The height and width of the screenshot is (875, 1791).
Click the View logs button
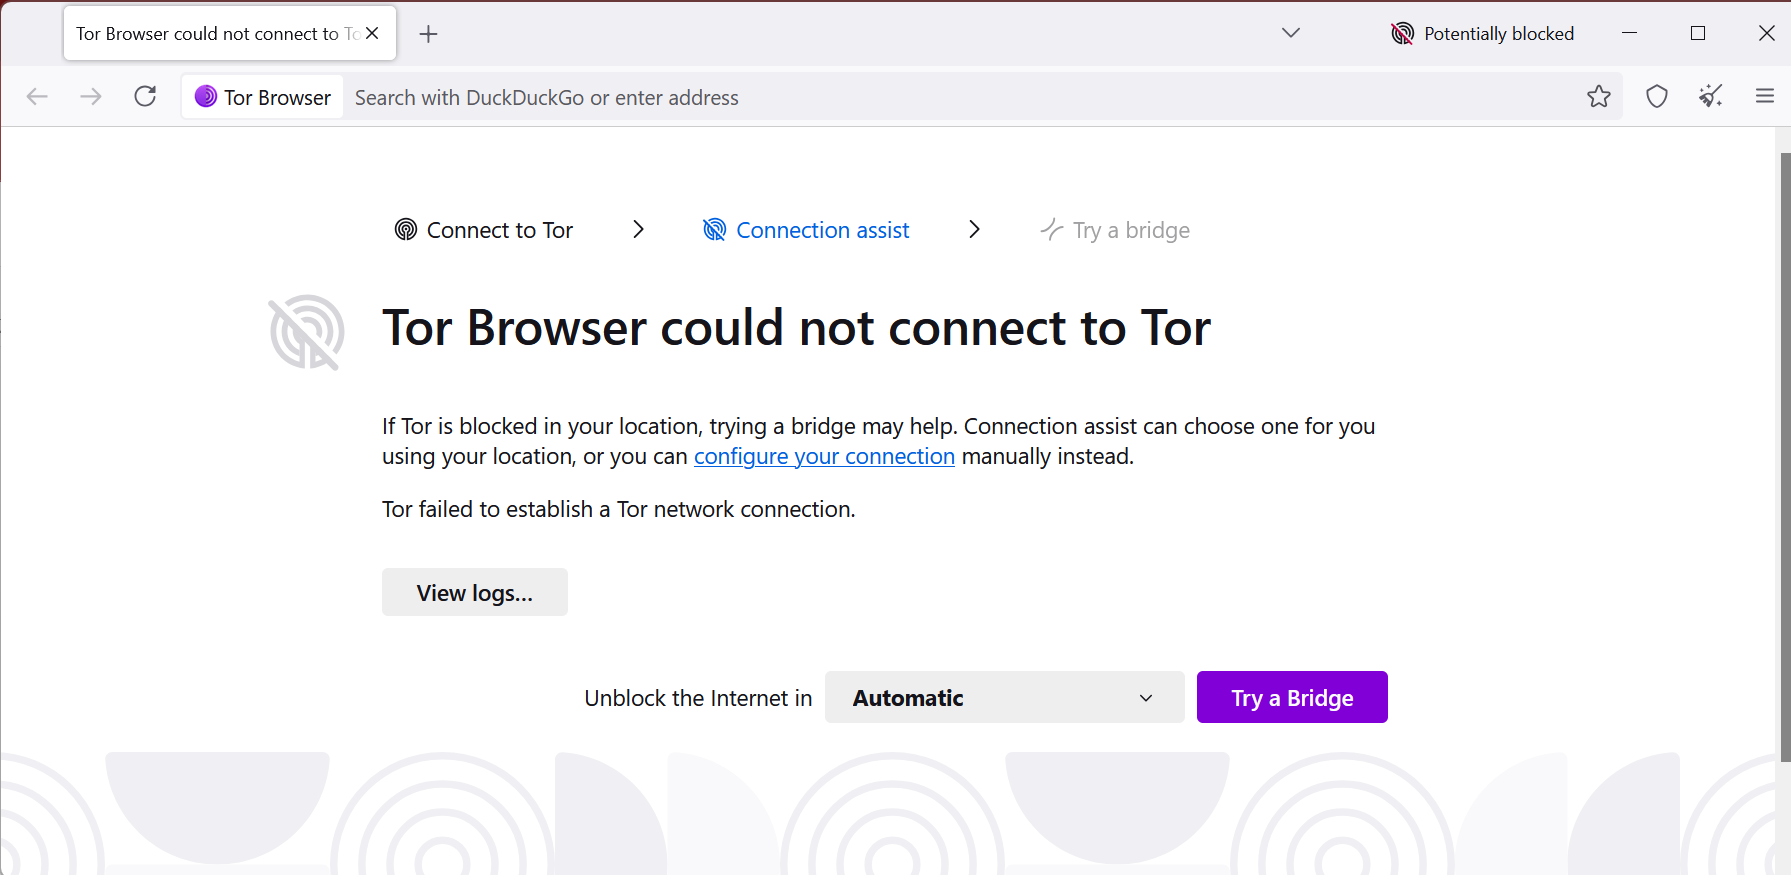coord(474,592)
